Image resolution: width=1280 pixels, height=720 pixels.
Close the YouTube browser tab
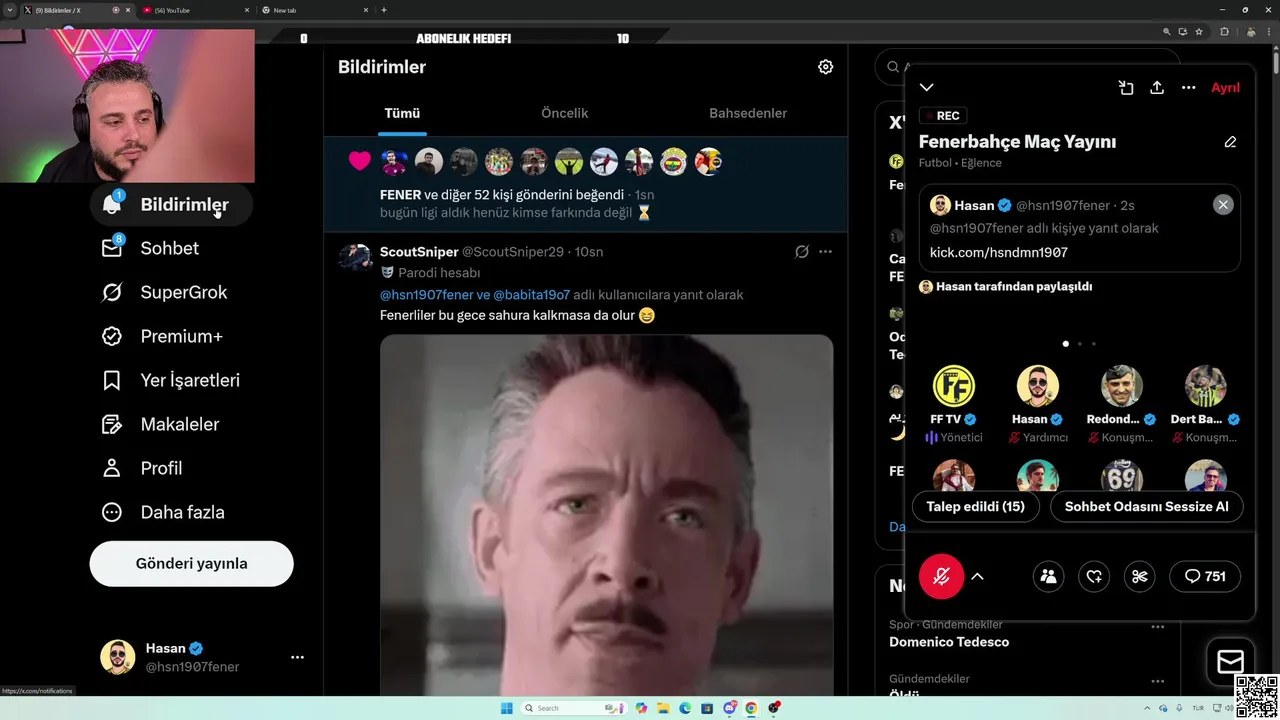246,10
